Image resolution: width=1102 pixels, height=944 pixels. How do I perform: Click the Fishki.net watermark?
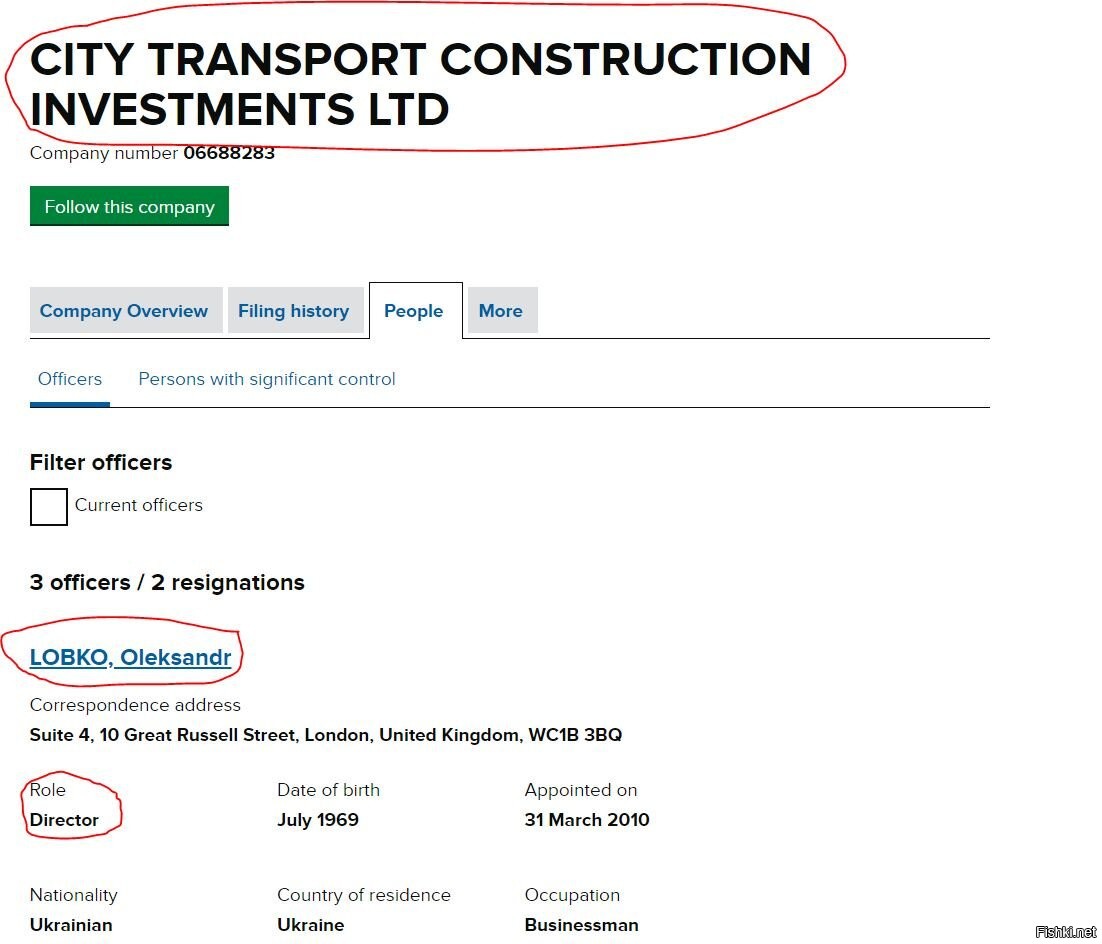[x=1065, y=932]
